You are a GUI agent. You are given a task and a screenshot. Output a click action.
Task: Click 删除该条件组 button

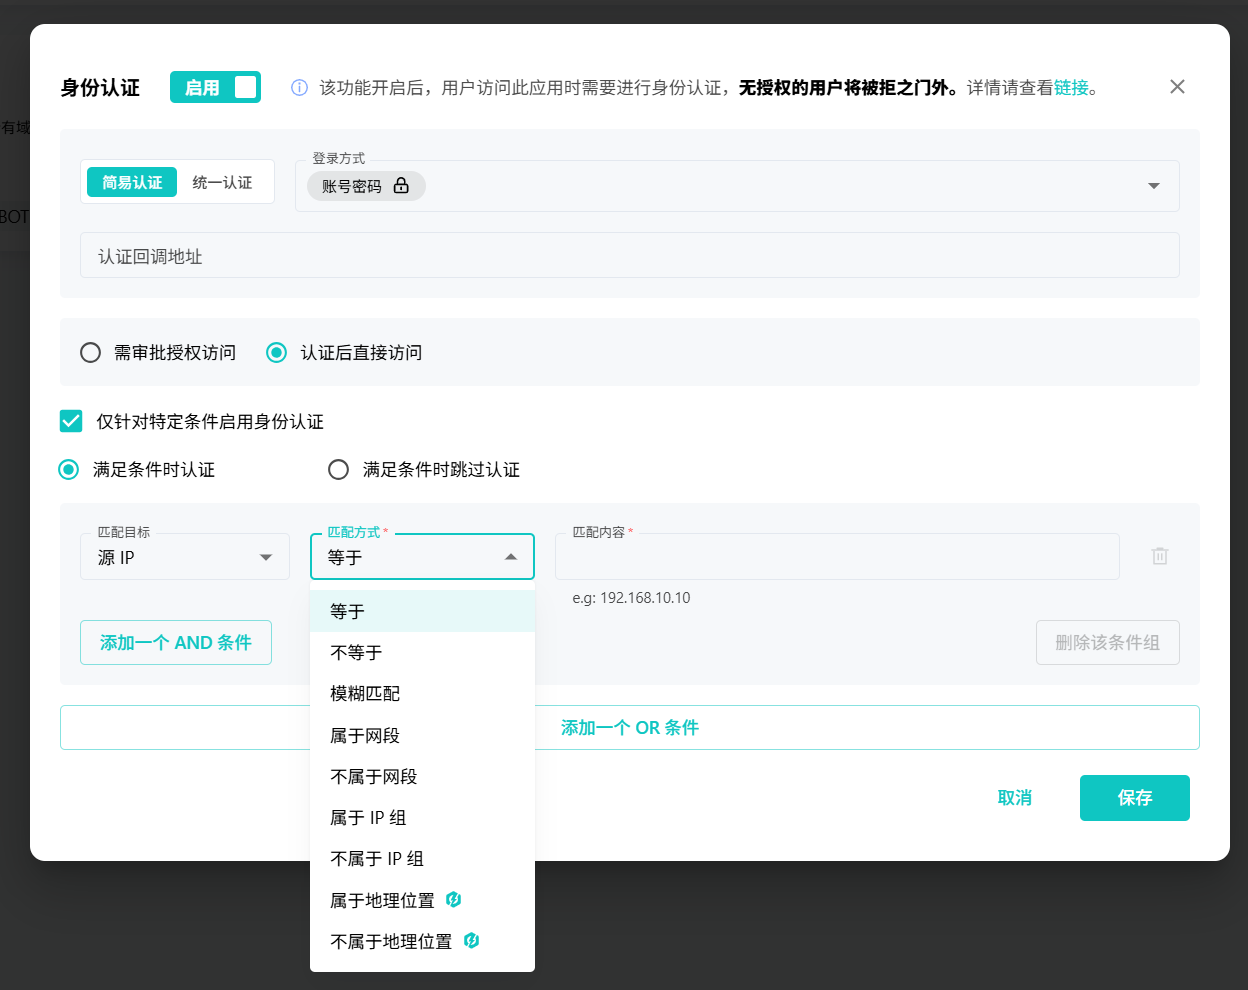[1108, 643]
